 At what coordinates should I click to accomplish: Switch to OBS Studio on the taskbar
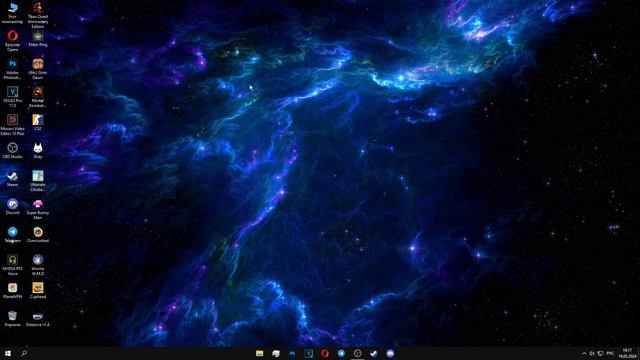click(x=358, y=353)
